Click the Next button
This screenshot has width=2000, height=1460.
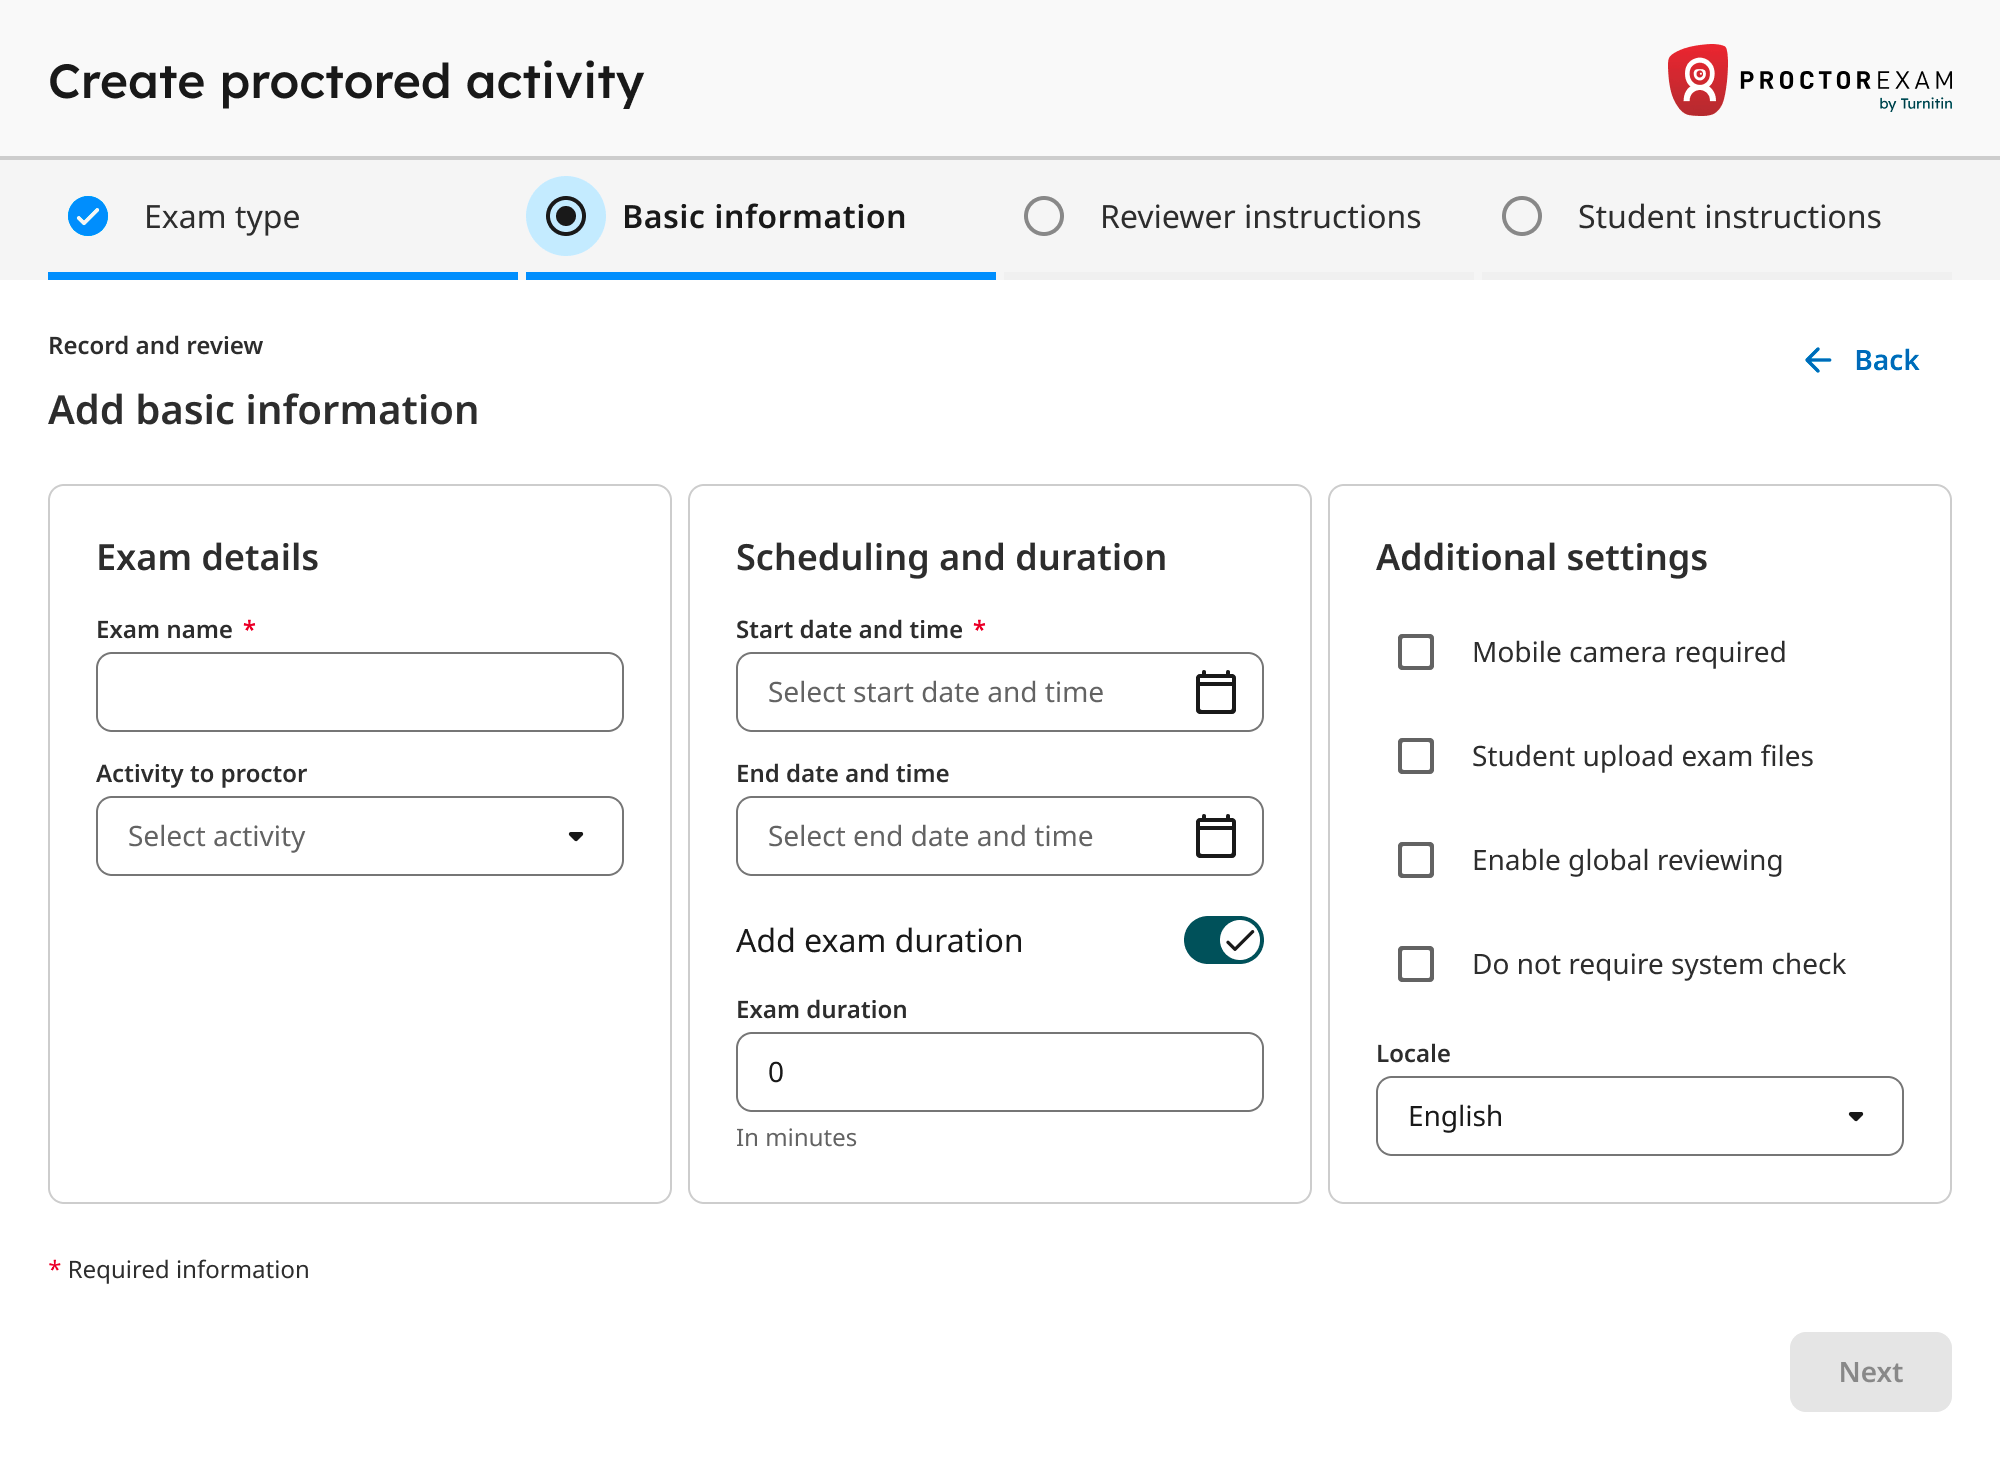1869,1371
